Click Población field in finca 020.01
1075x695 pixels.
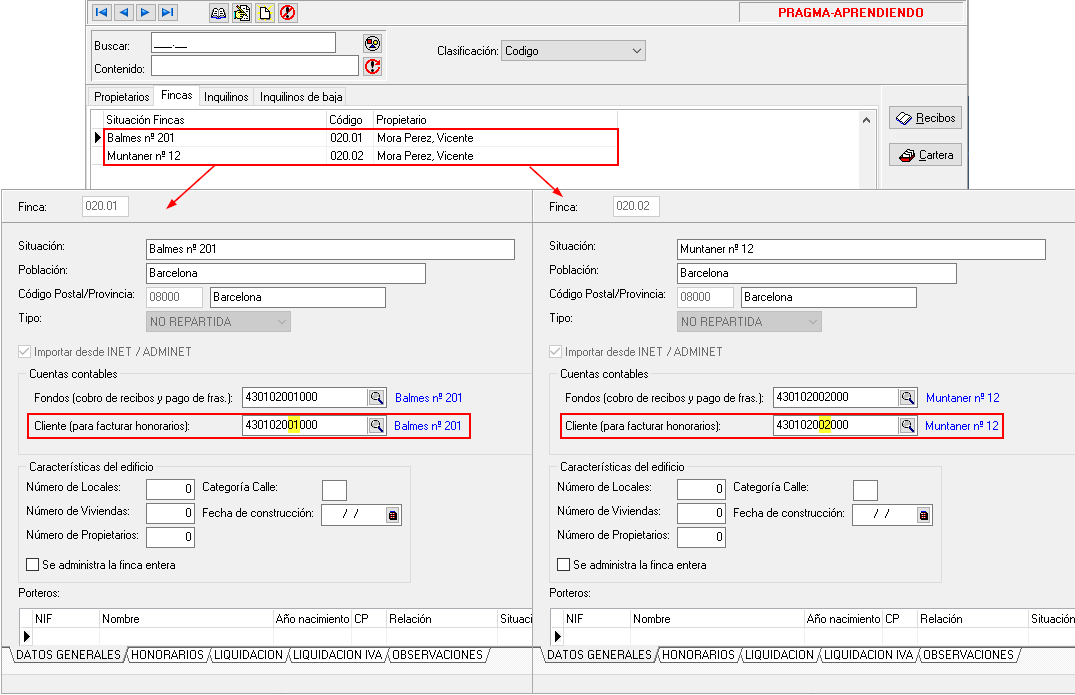[286, 273]
